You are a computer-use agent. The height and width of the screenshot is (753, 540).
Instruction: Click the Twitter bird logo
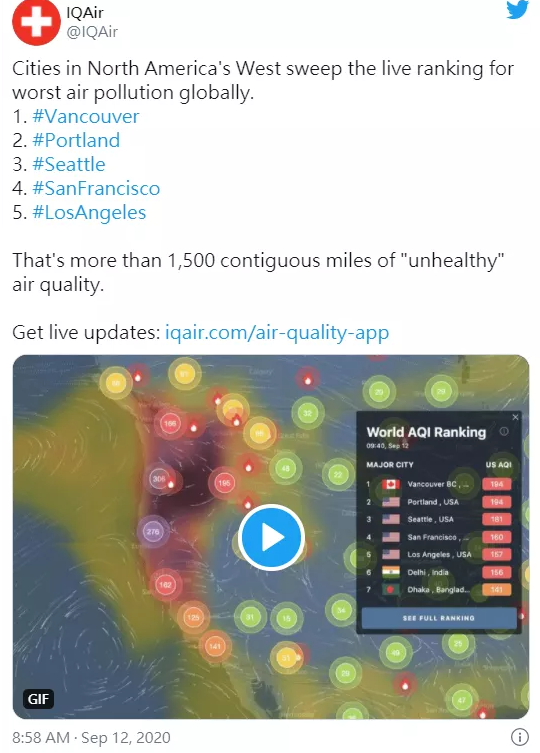[517, 10]
